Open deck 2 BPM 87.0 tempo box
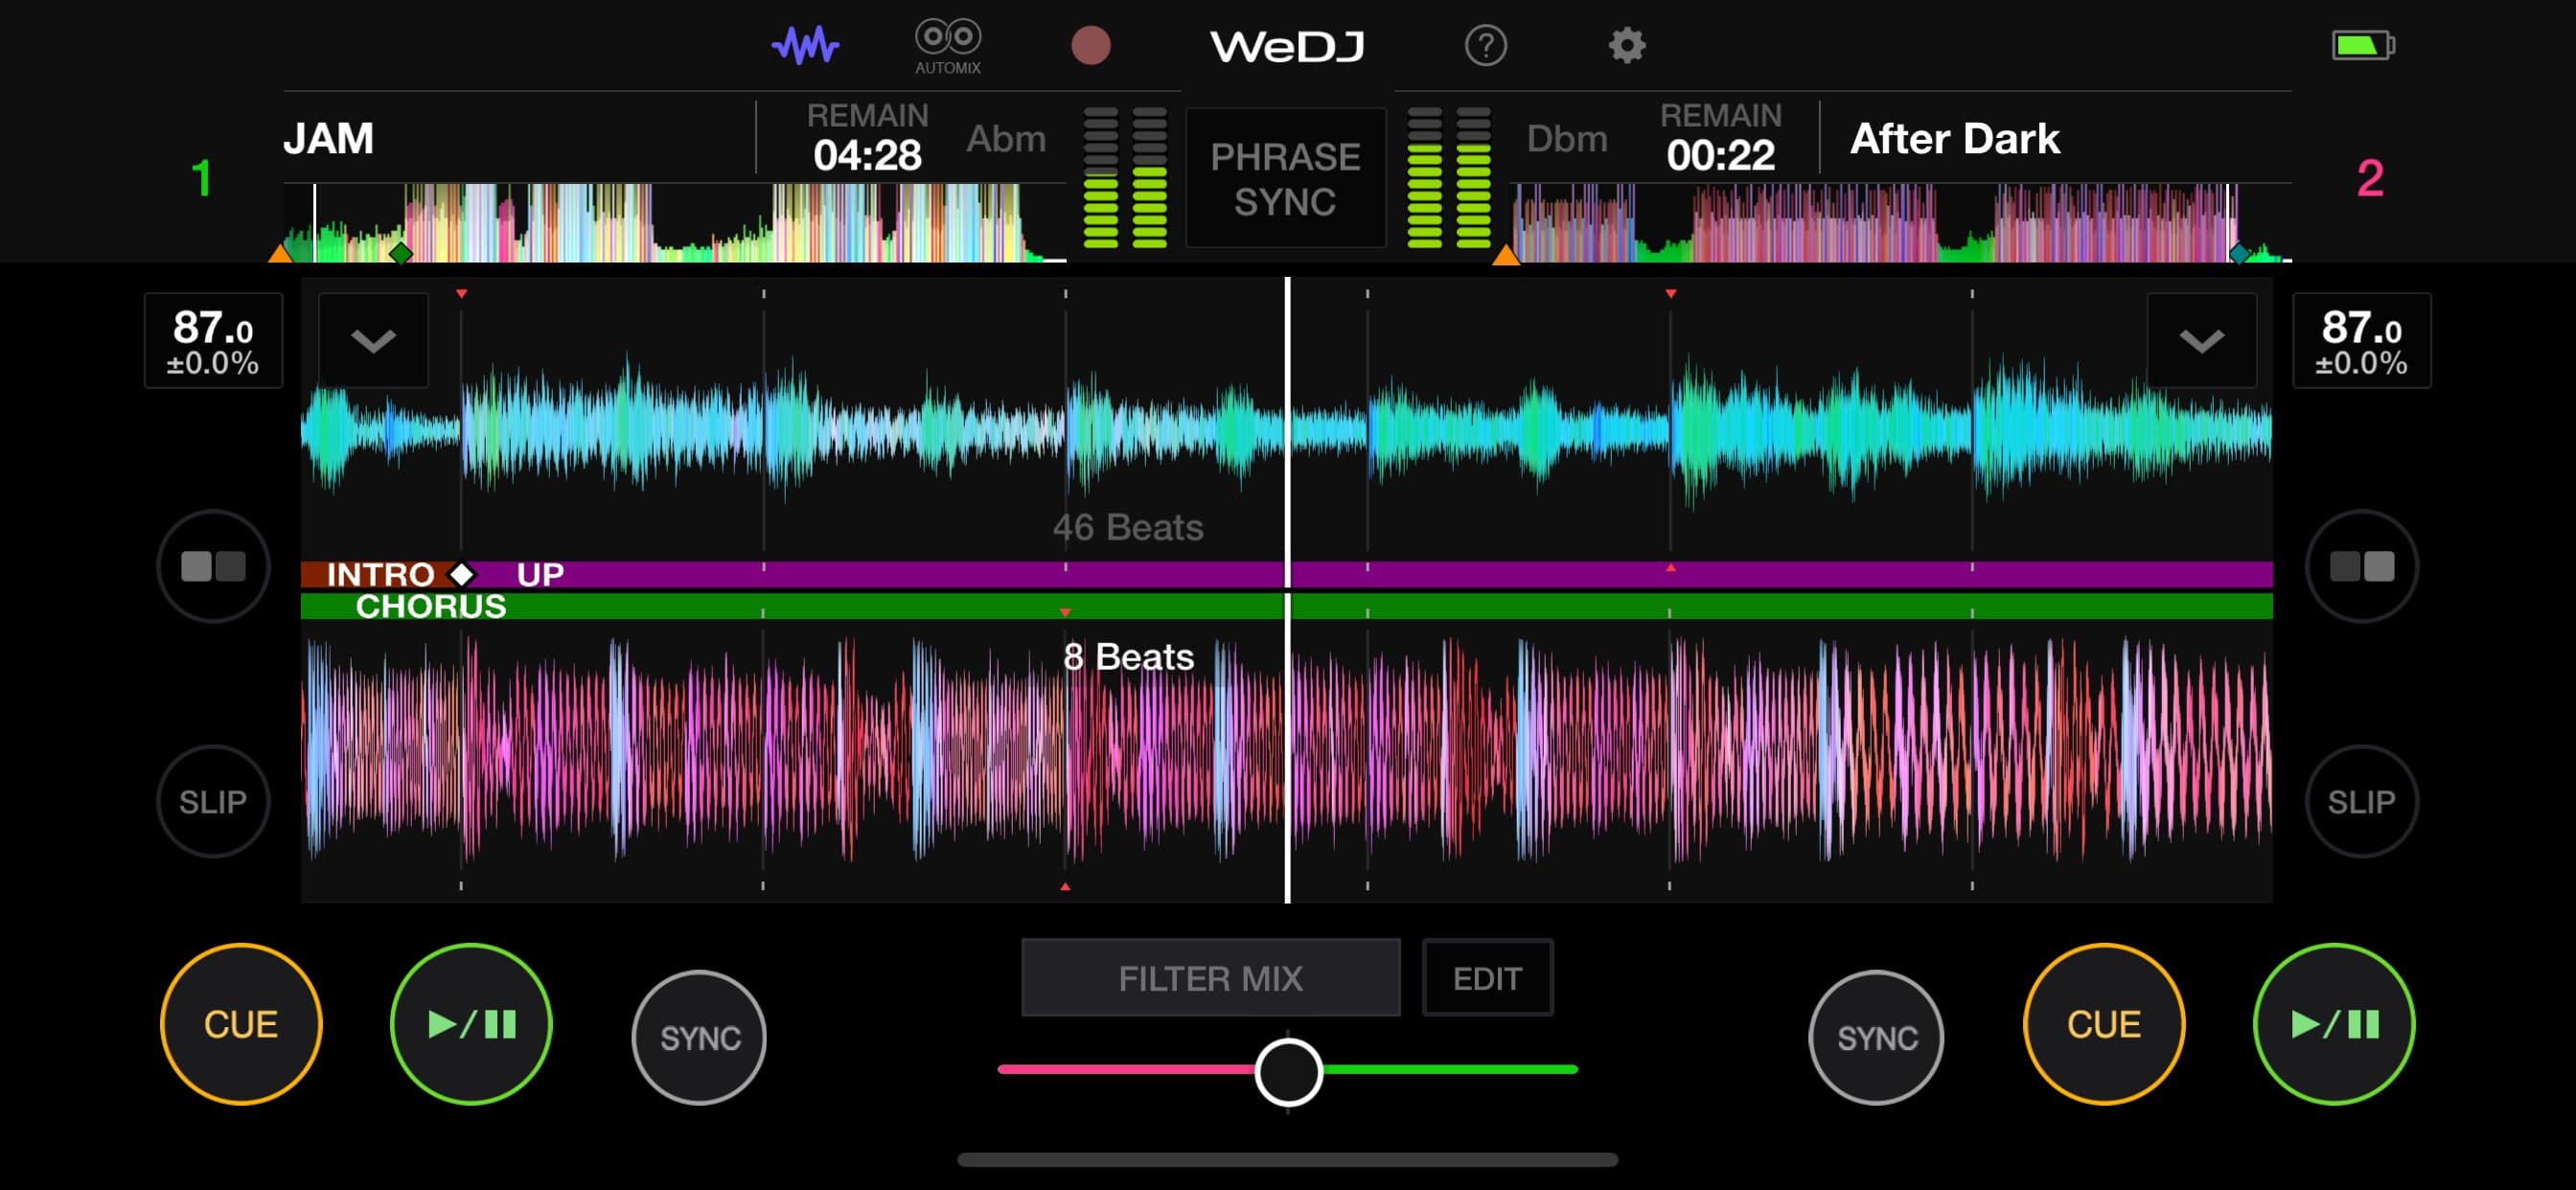 [x=2361, y=340]
